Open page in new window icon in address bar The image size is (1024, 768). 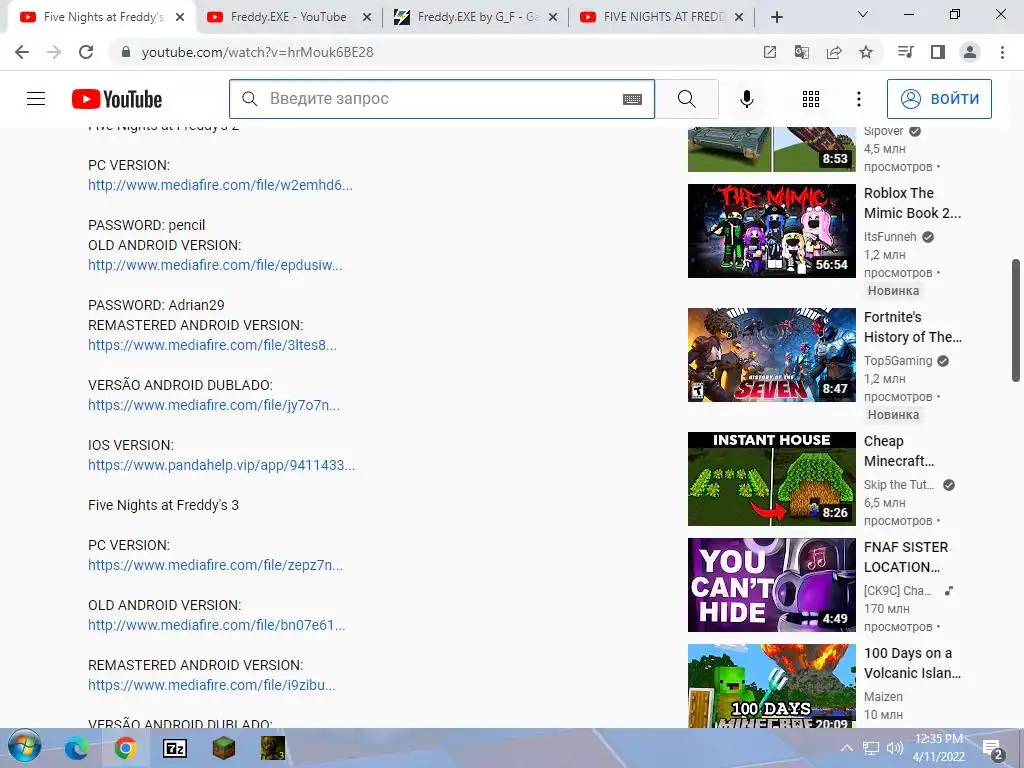pyautogui.click(x=770, y=52)
